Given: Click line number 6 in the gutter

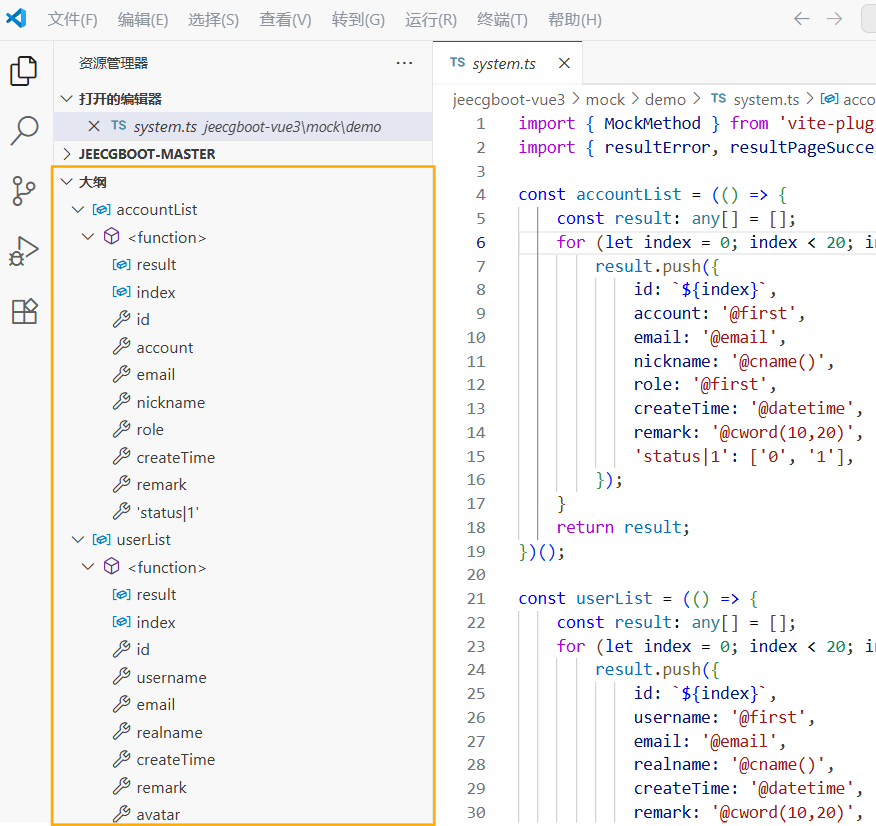Looking at the screenshot, I should pyautogui.click(x=480, y=242).
